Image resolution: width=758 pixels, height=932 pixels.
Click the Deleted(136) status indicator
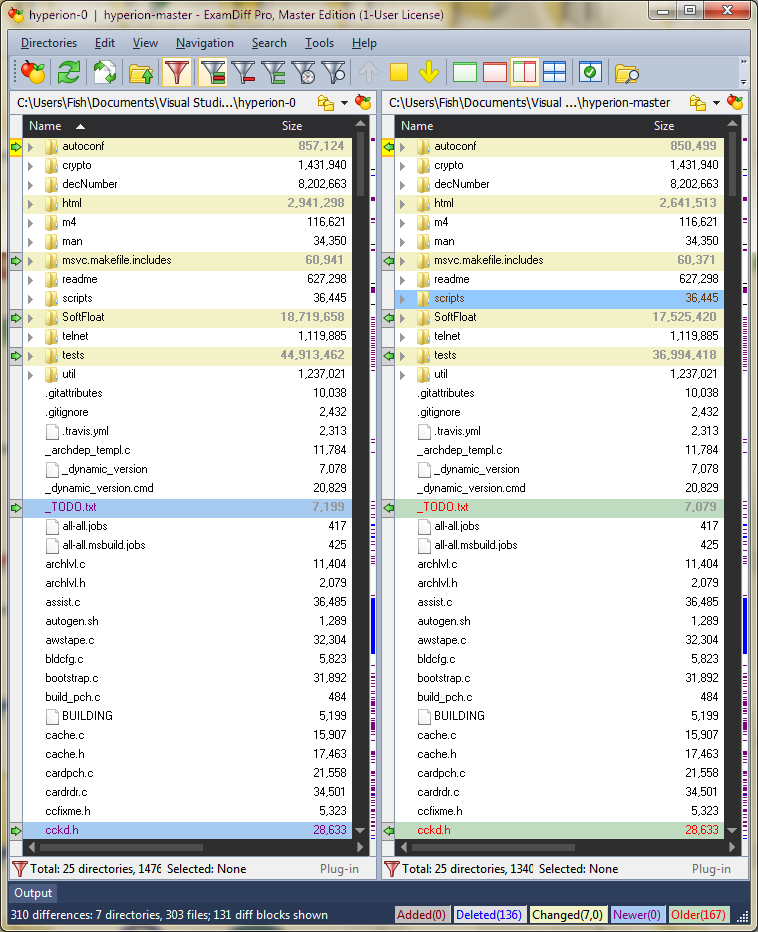489,915
